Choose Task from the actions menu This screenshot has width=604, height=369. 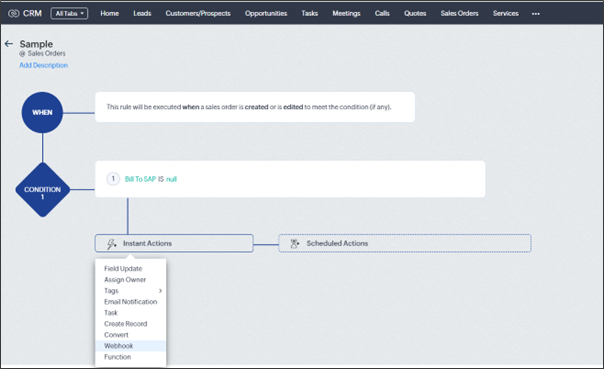tap(131, 313)
